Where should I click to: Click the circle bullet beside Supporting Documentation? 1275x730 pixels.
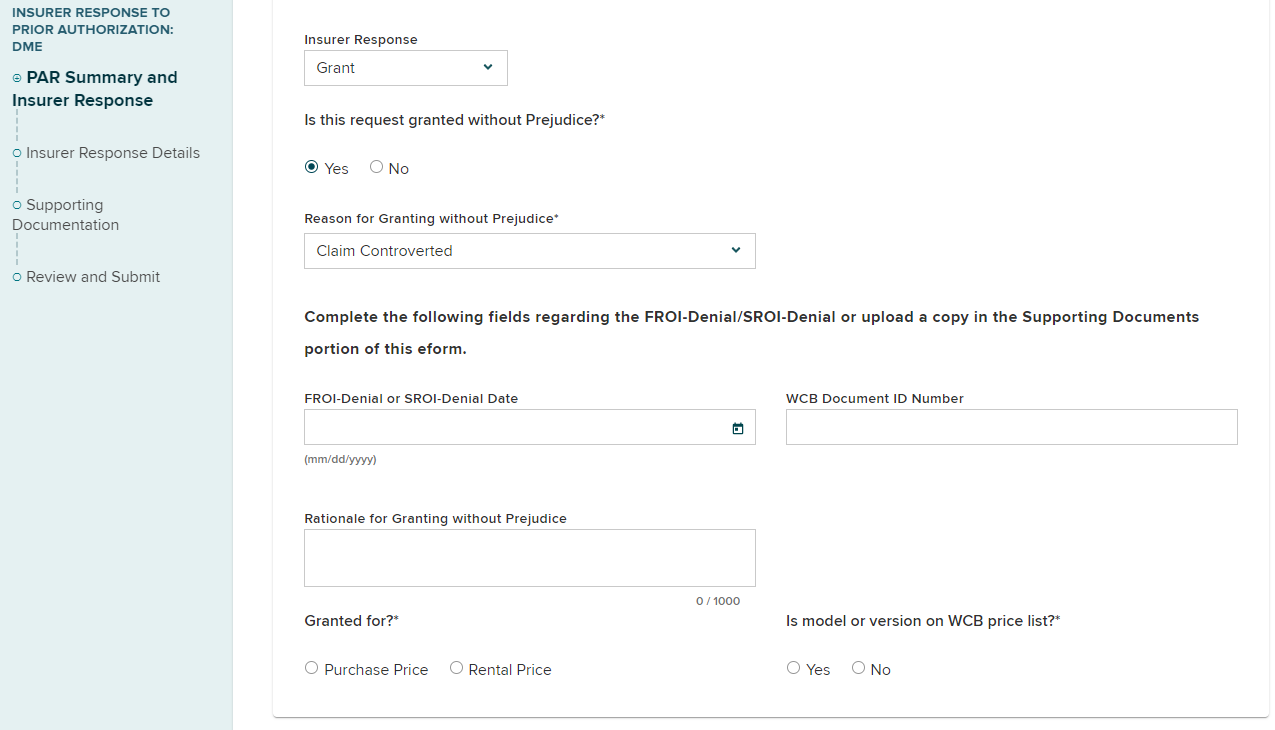click(x=17, y=205)
